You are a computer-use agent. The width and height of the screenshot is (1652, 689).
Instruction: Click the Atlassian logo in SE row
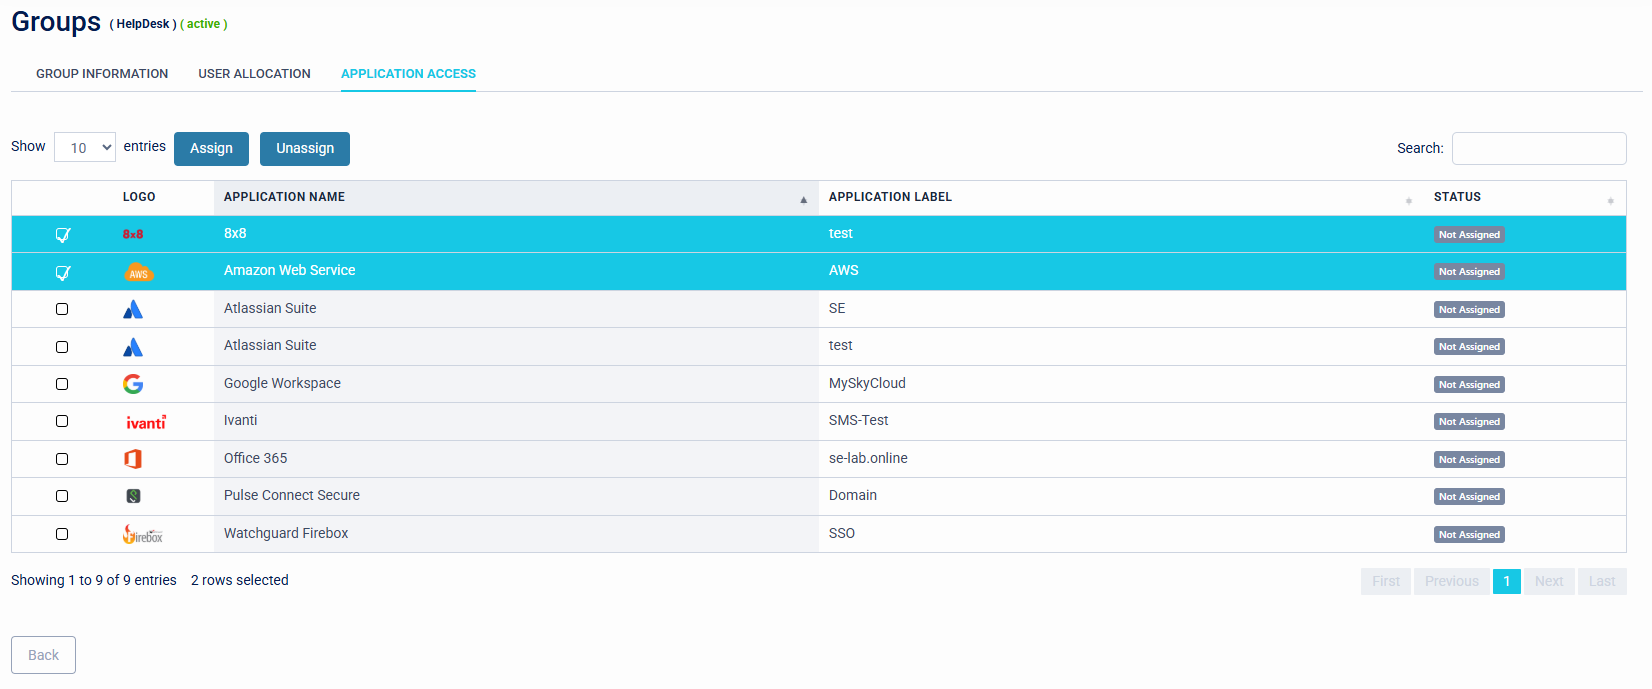133,309
